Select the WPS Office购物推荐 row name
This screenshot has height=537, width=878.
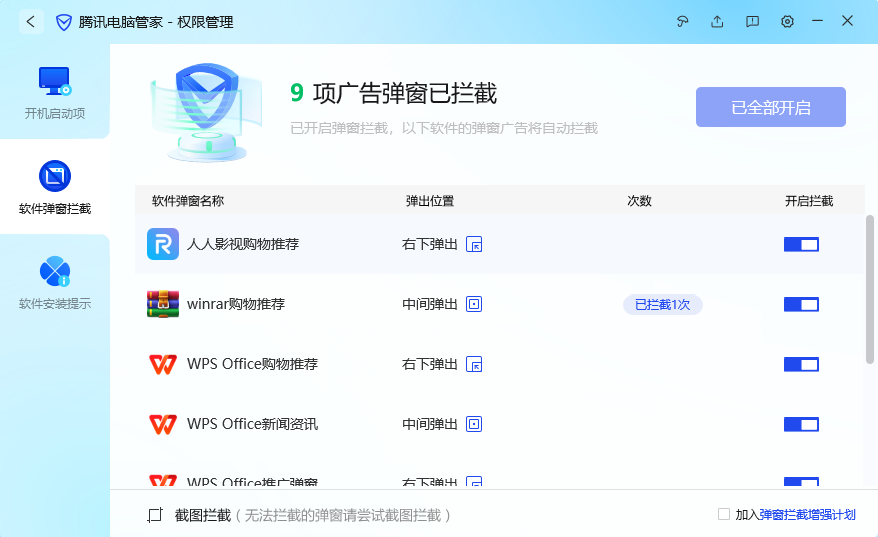(x=253, y=364)
